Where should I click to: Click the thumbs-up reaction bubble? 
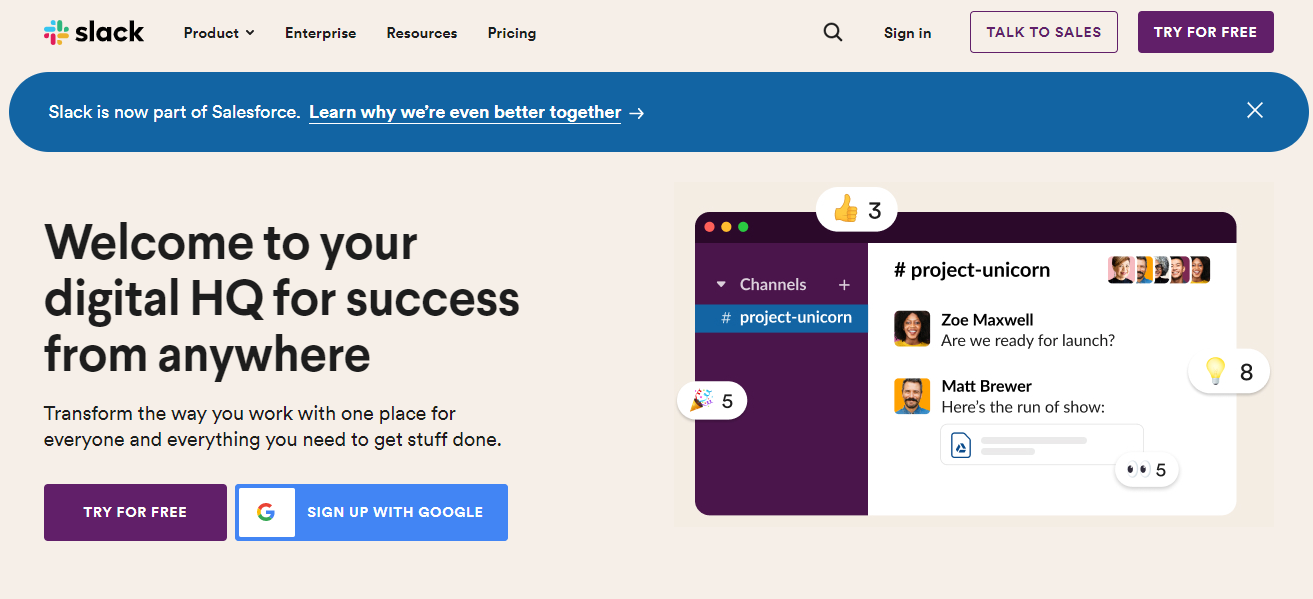click(857, 210)
